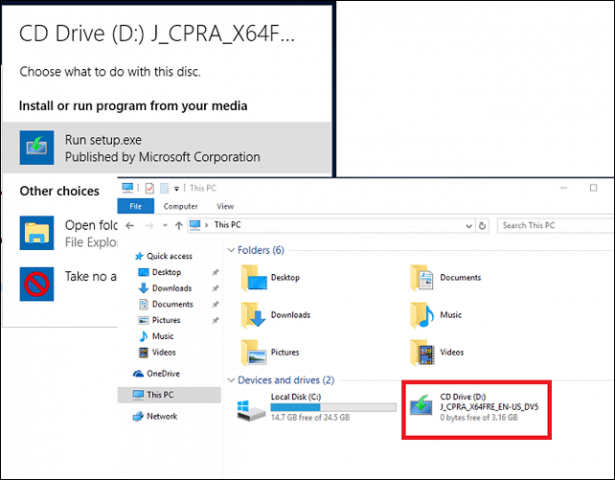Select the Music folder icon in Folders
Screen dimensions: 615x480
(x=422, y=315)
